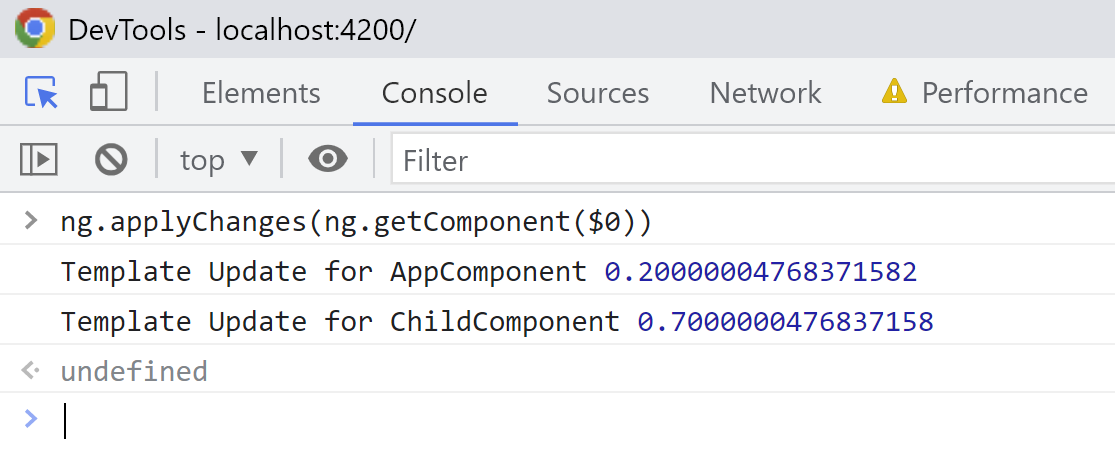The height and width of the screenshot is (462, 1115).
Task: Click the ChildComponent timing value 0.7000000476
Action: coord(785,321)
